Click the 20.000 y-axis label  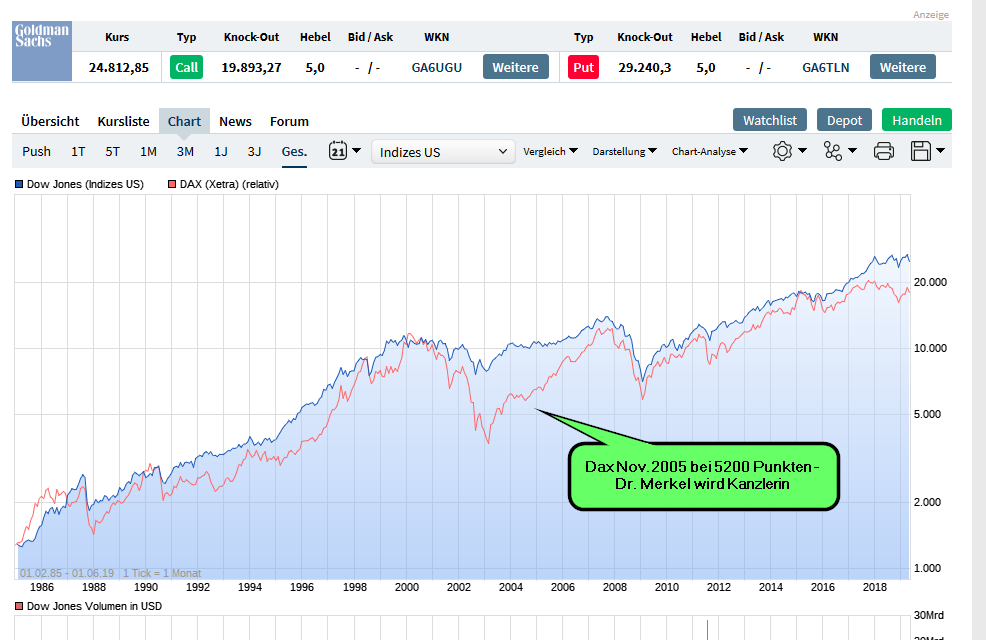click(x=930, y=282)
